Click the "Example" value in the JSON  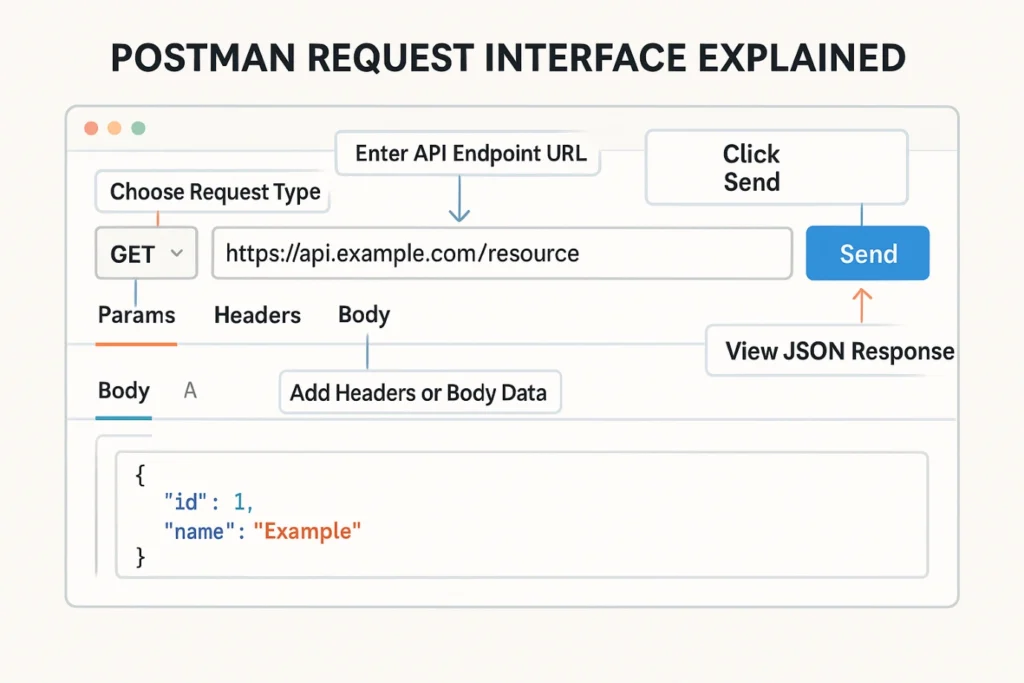[307, 531]
